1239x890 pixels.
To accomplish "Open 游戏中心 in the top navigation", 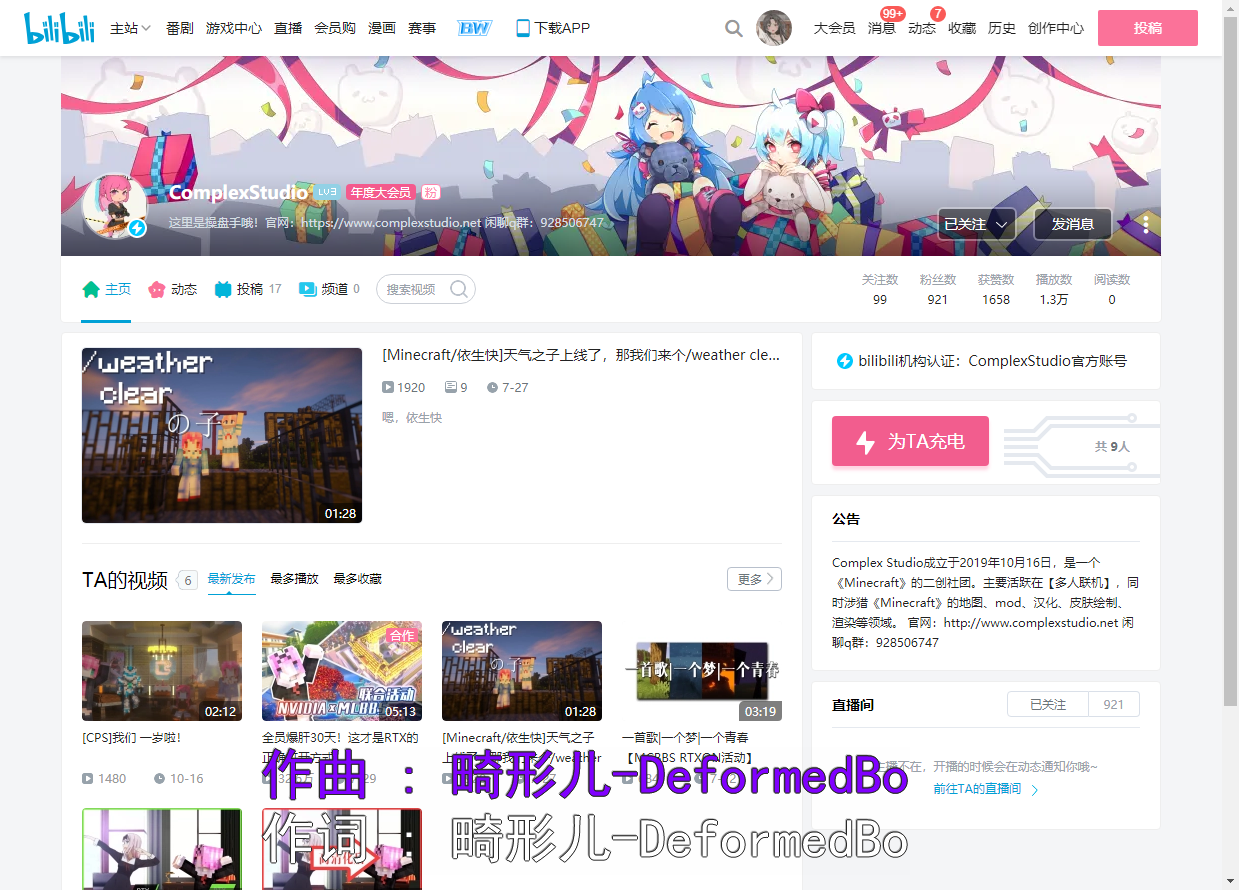I will coord(234,28).
